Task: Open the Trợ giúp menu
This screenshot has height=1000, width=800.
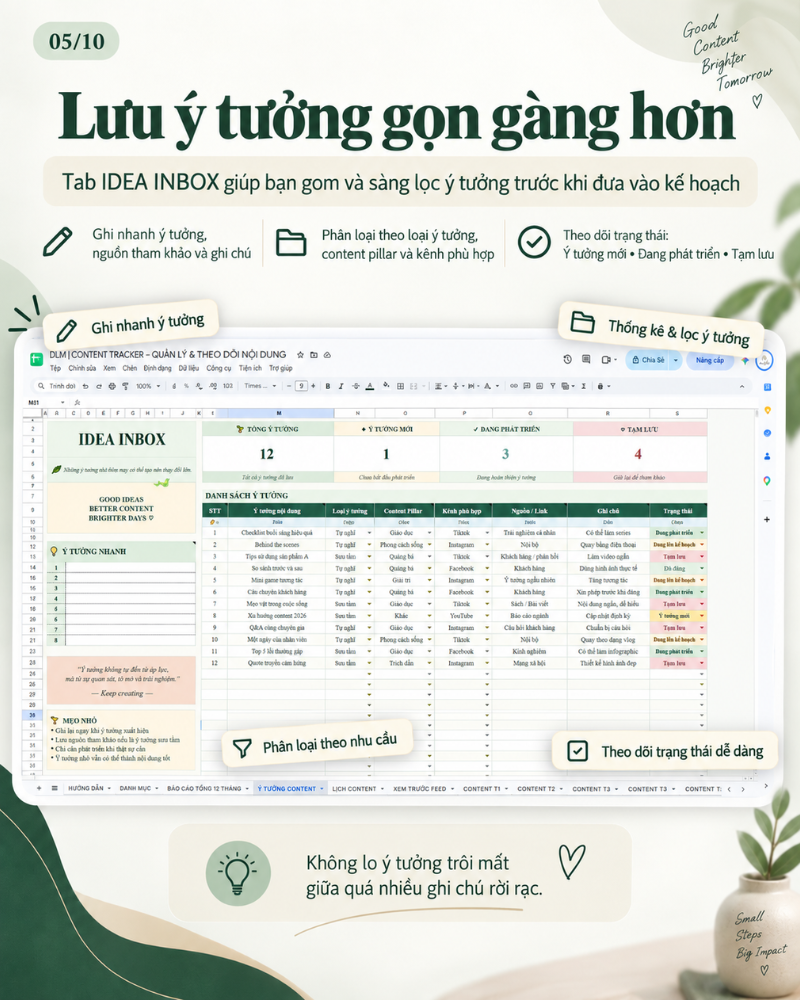Action: pyautogui.click(x=281, y=368)
